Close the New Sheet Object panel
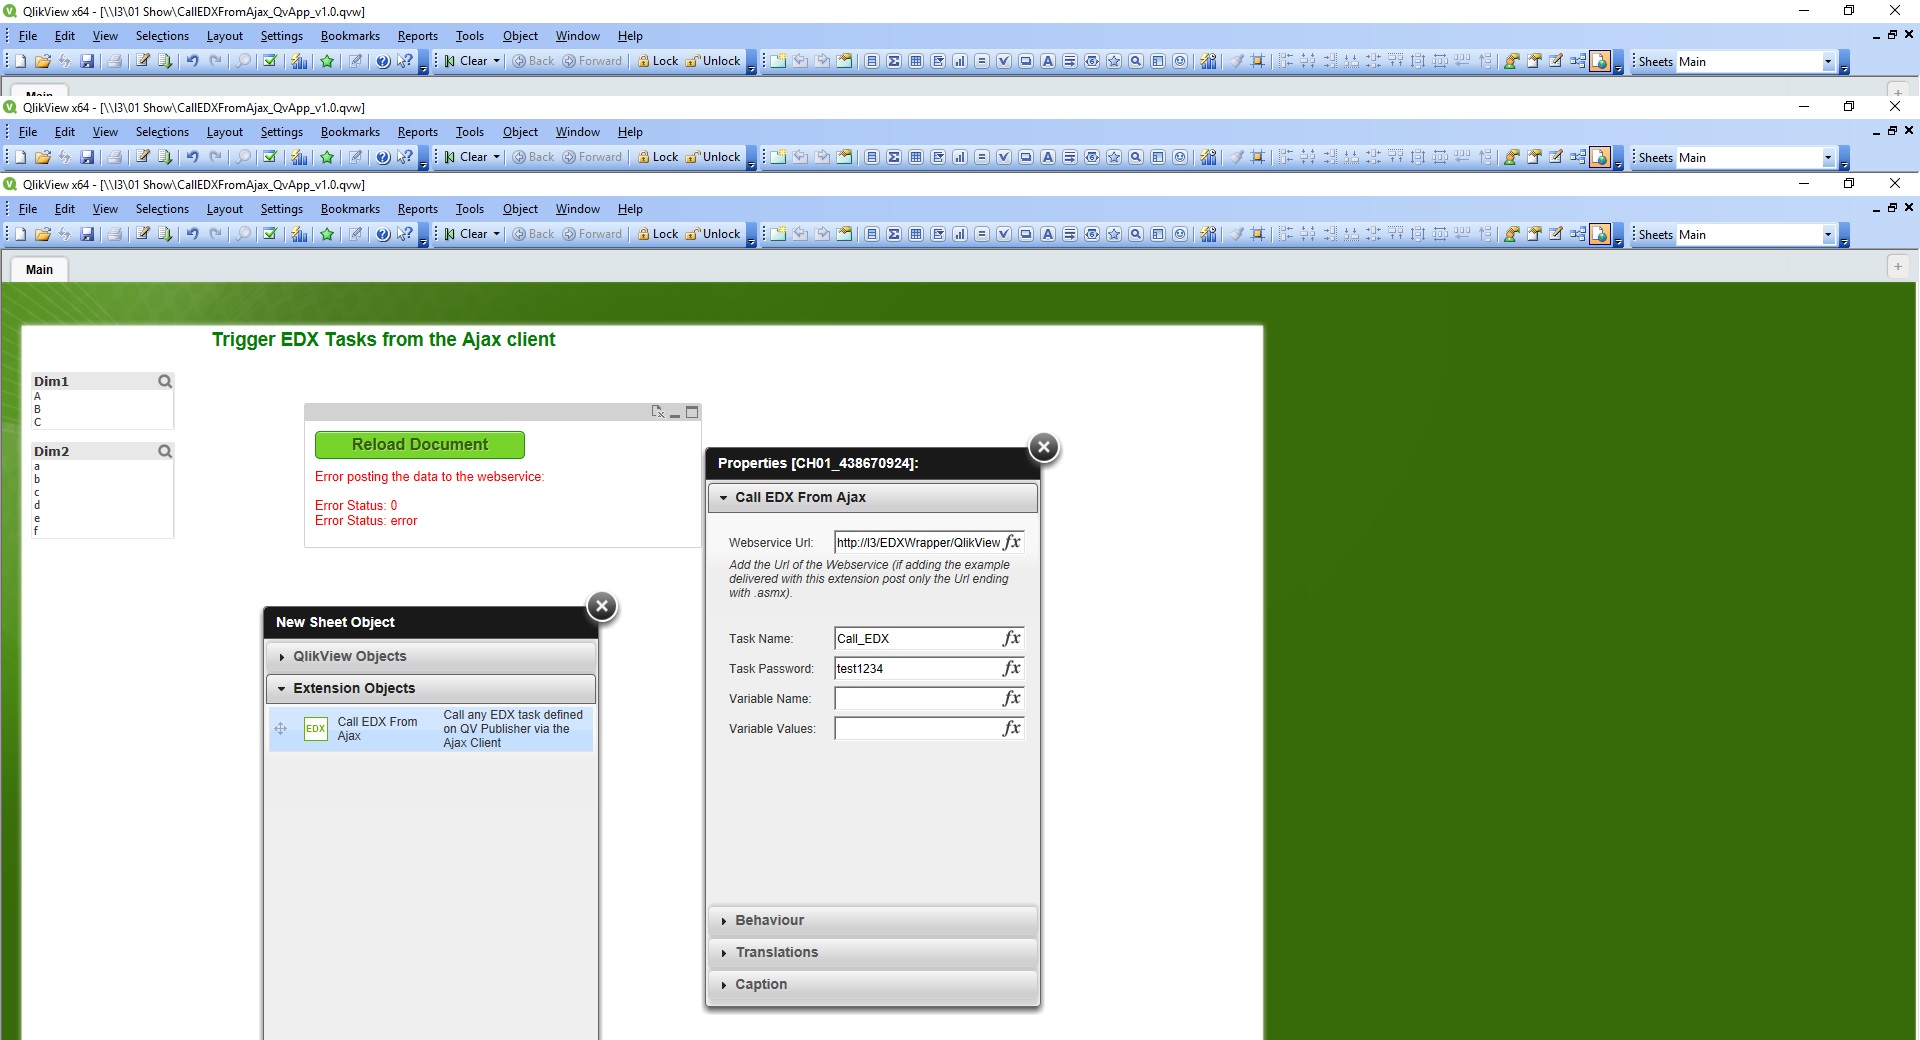 pyautogui.click(x=602, y=606)
